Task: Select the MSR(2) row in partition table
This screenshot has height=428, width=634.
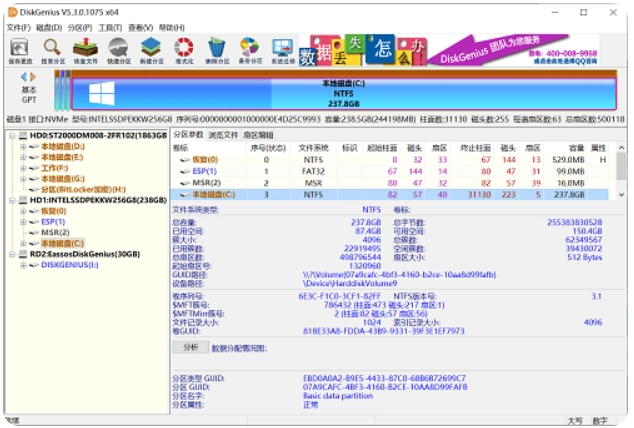Action: point(206,183)
